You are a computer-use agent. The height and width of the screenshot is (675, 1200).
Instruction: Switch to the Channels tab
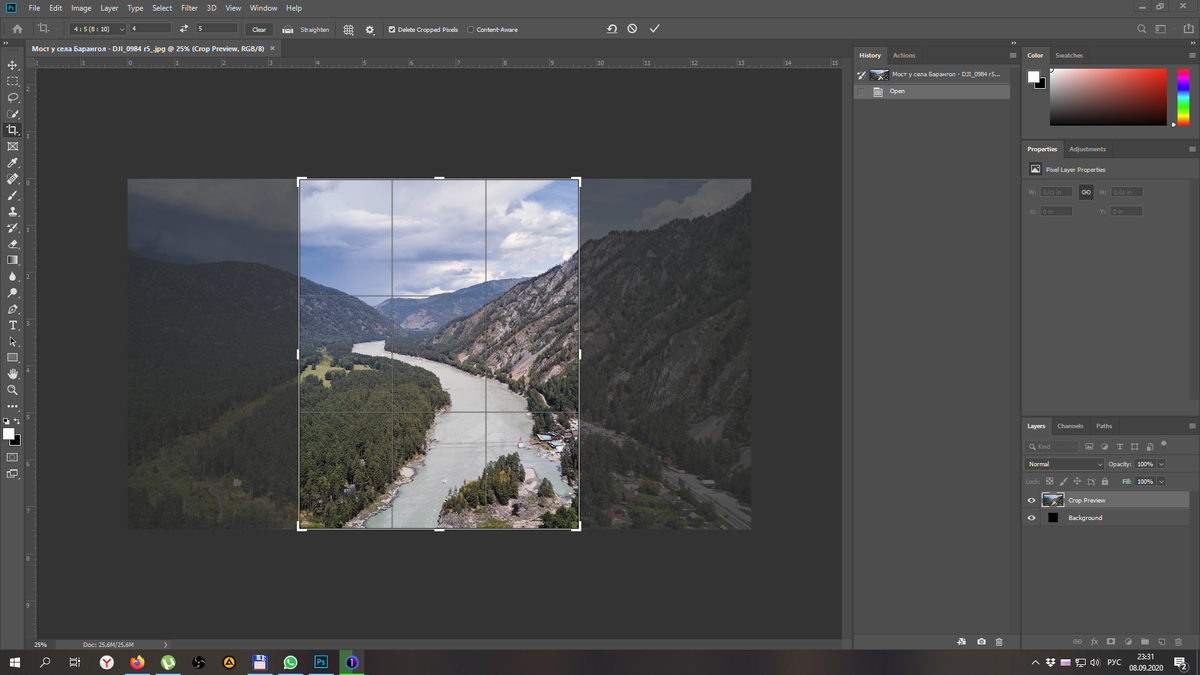coord(1070,425)
